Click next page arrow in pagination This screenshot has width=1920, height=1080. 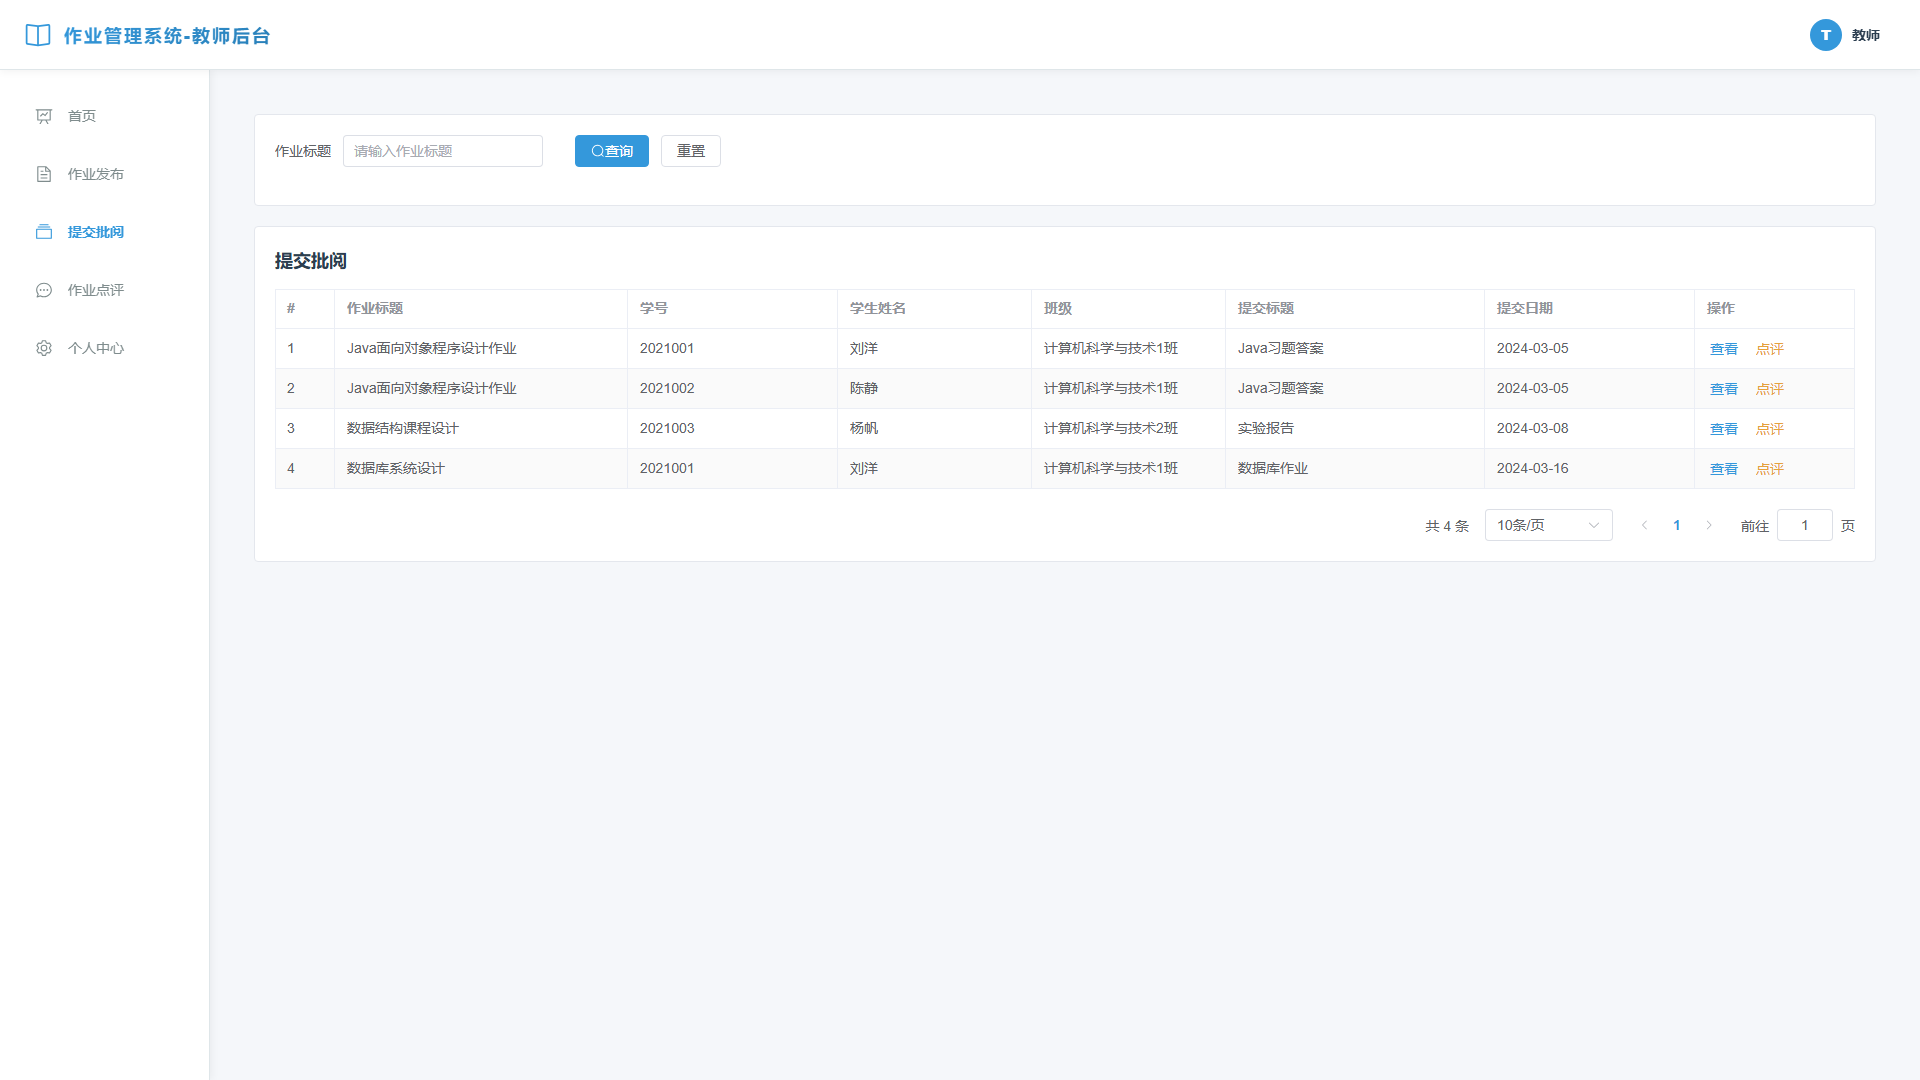(1709, 525)
